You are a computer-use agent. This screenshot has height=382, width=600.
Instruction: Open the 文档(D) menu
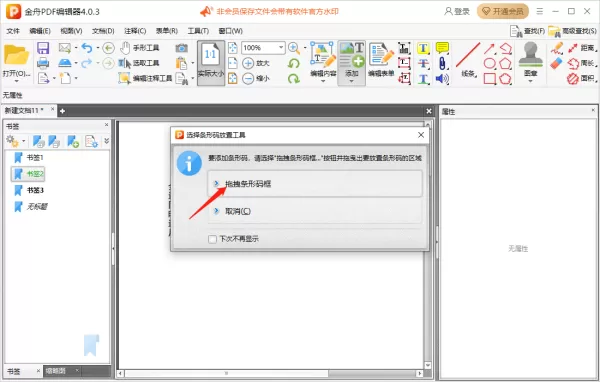pyautogui.click(x=103, y=31)
